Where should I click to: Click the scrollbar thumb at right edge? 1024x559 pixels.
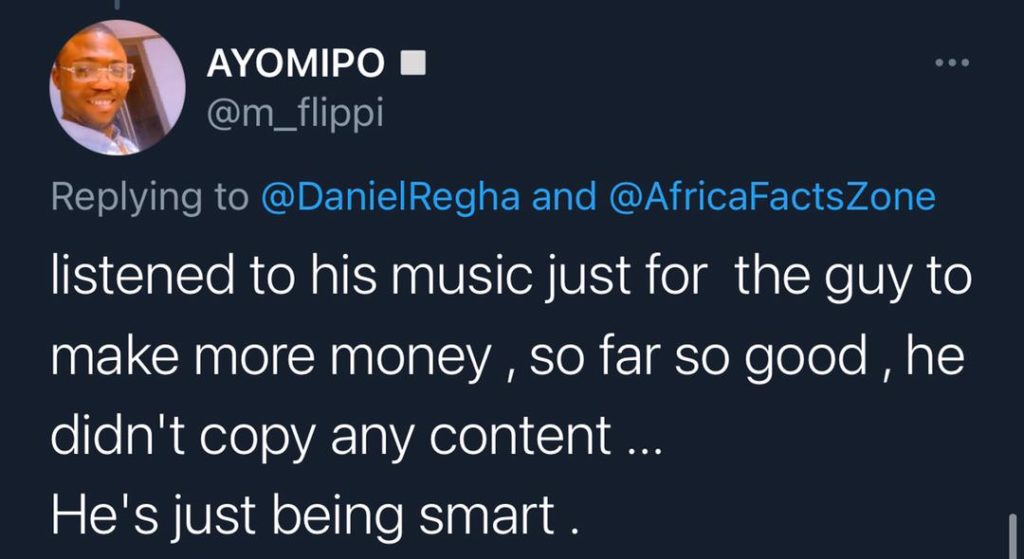pyautogui.click(x=1012, y=536)
